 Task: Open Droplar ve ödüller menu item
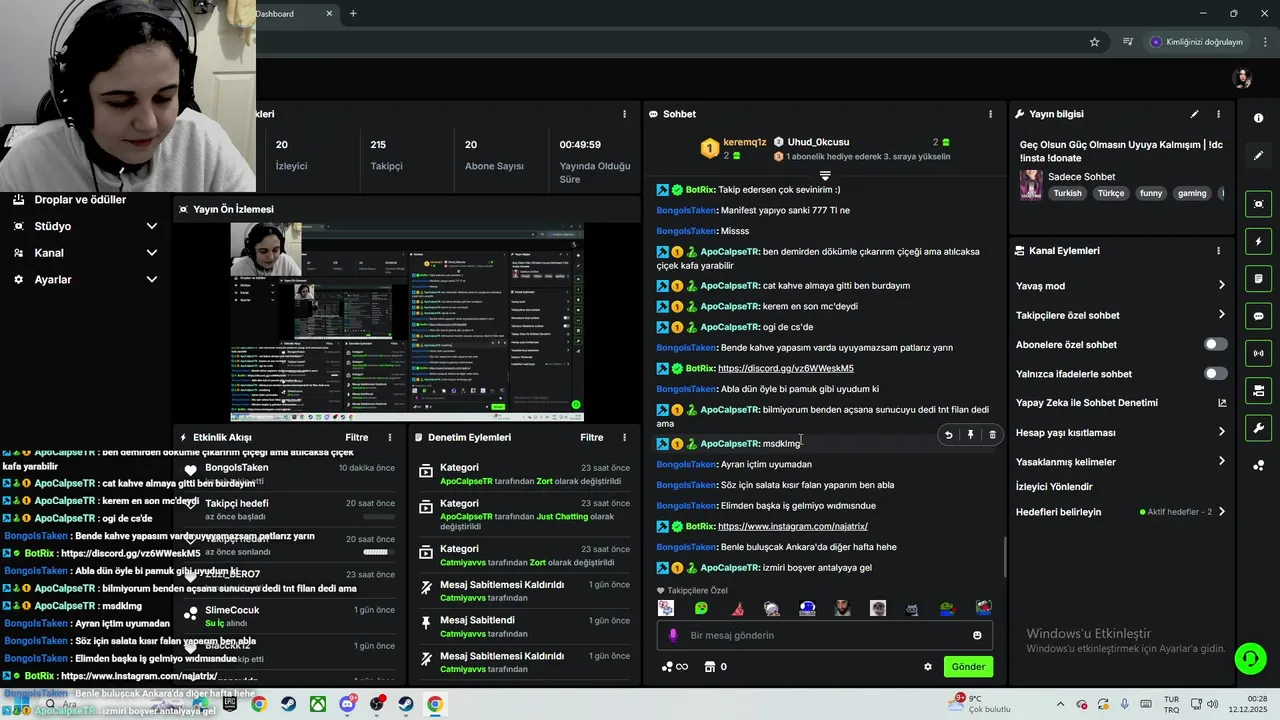80,200
